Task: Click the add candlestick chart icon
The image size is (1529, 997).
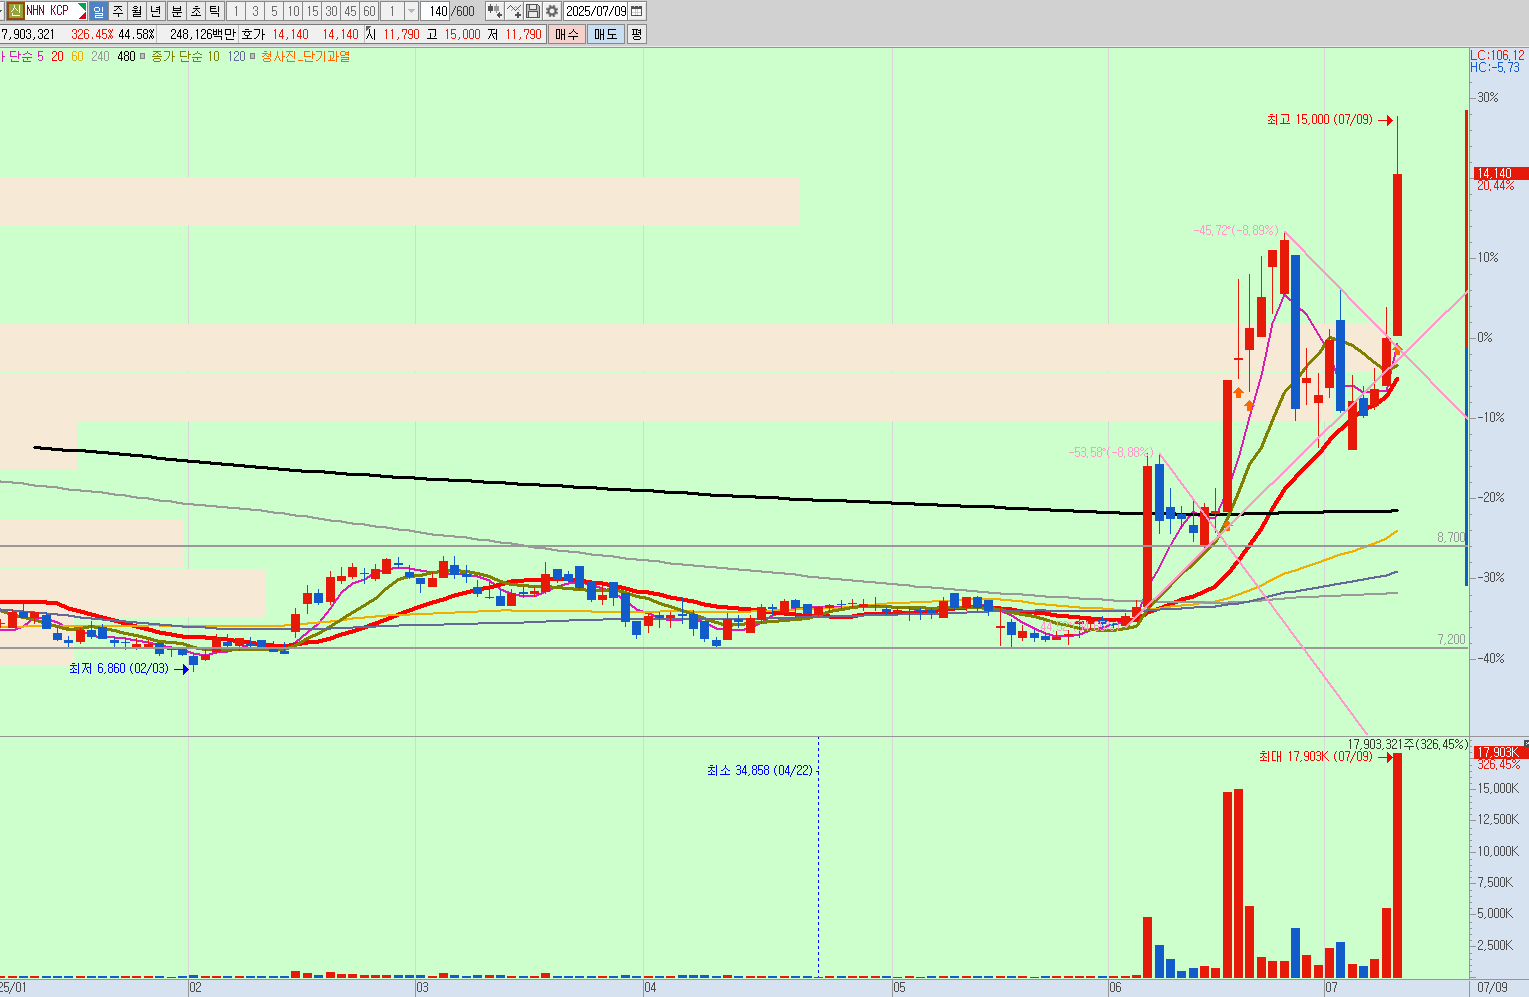Action: [495, 11]
